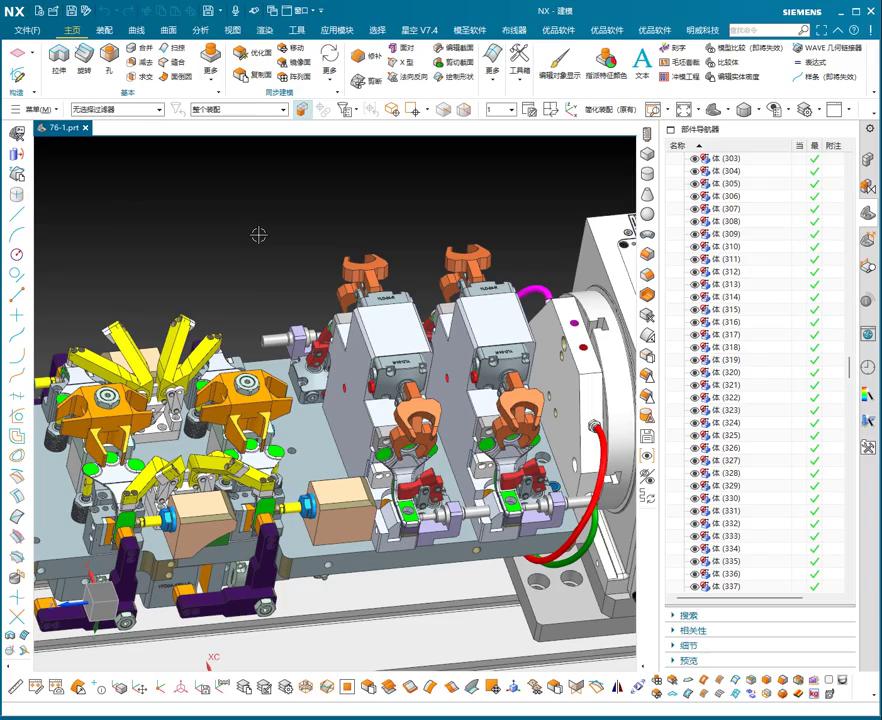Viewport: 882px width, 720px height.
Task: Click the 合并 (Unite) button
Action: pyautogui.click(x=140, y=47)
